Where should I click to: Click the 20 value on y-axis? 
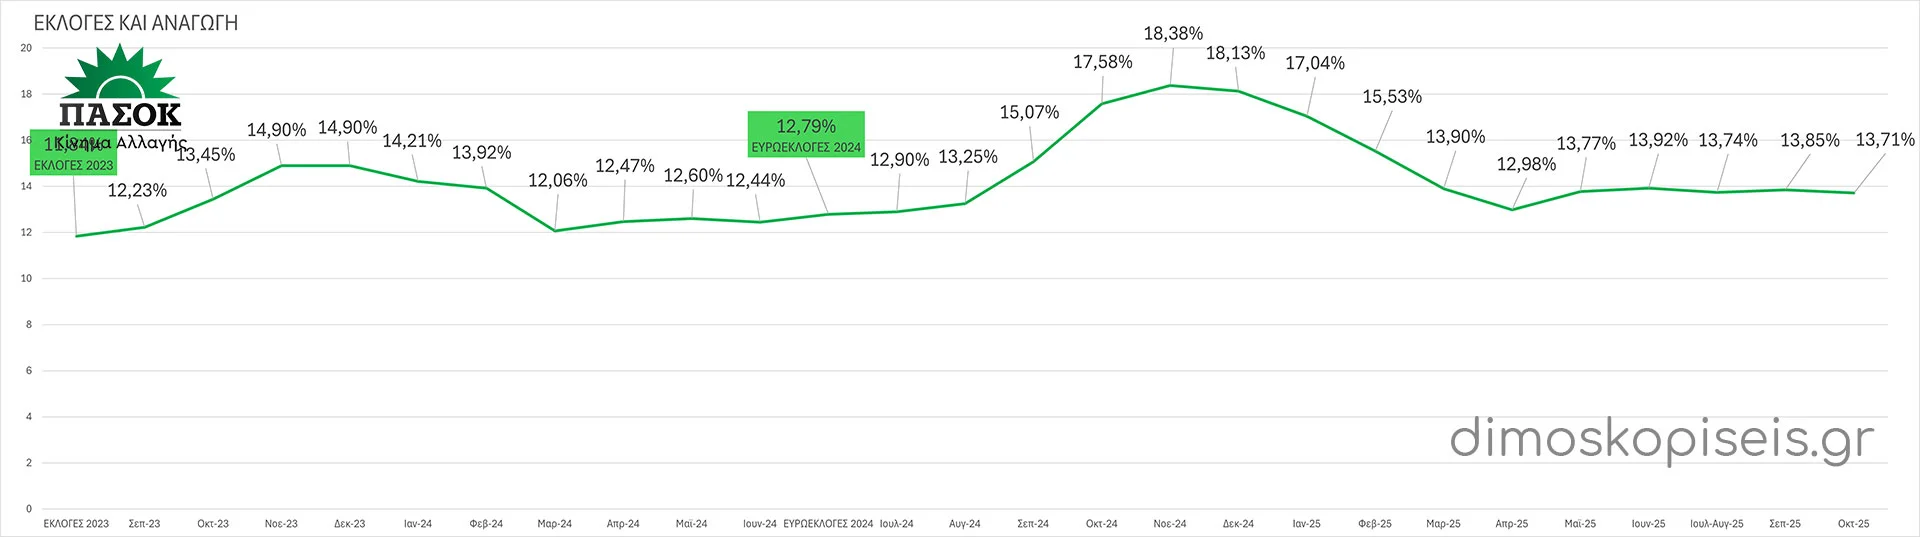[x=26, y=48]
